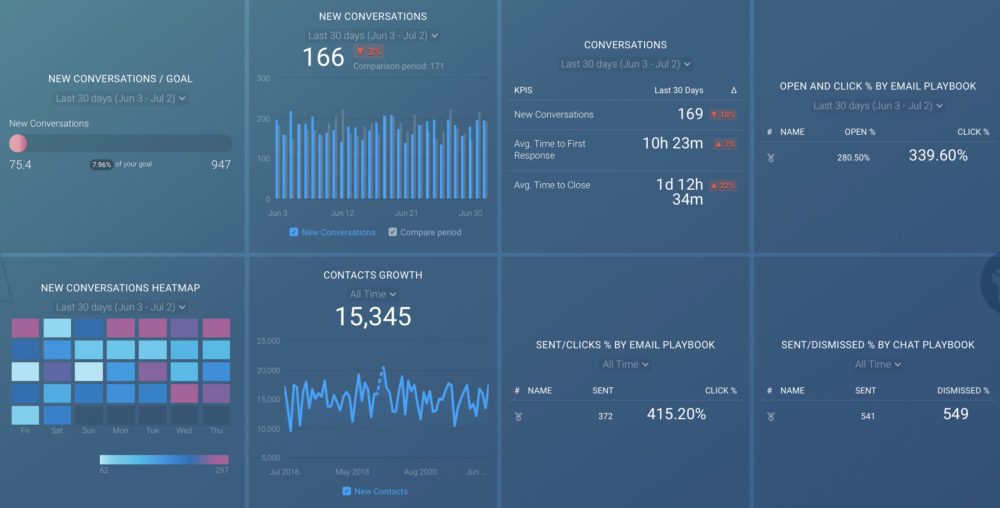This screenshot has height=508, width=1000.
Task: Click the CONTACTS GROWTH title
Action: [x=372, y=275]
